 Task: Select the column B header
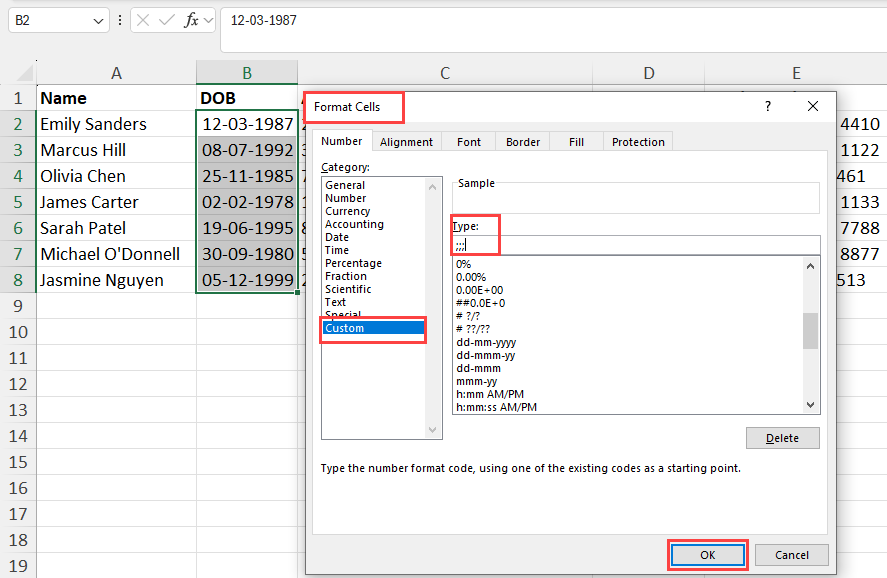[x=246, y=73]
